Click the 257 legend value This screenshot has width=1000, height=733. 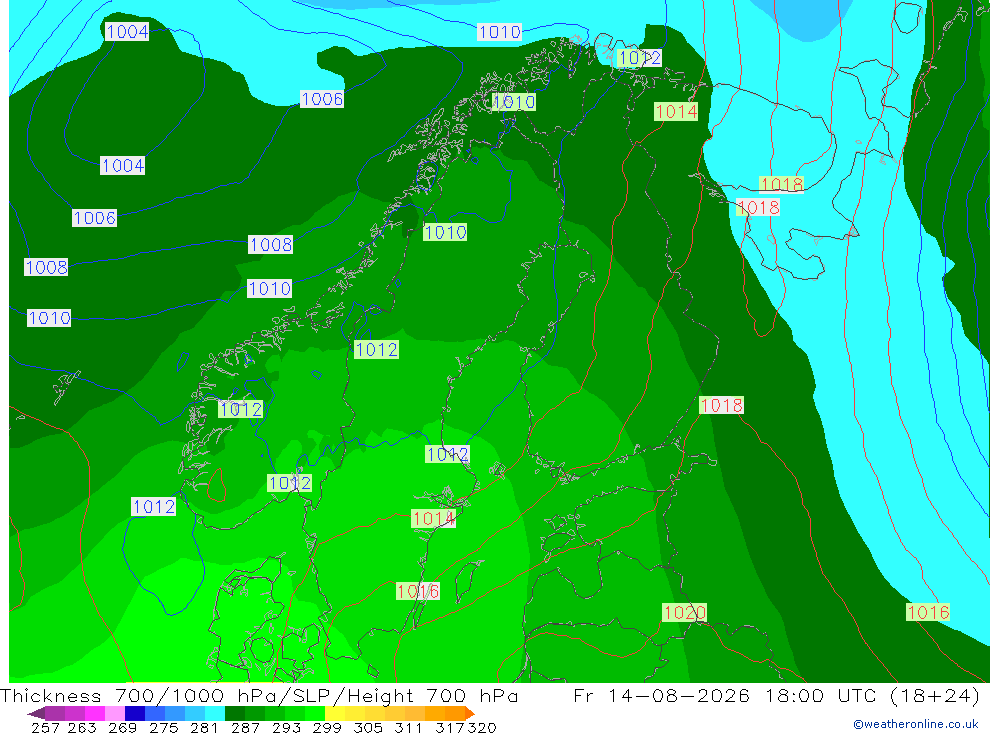click(45, 727)
